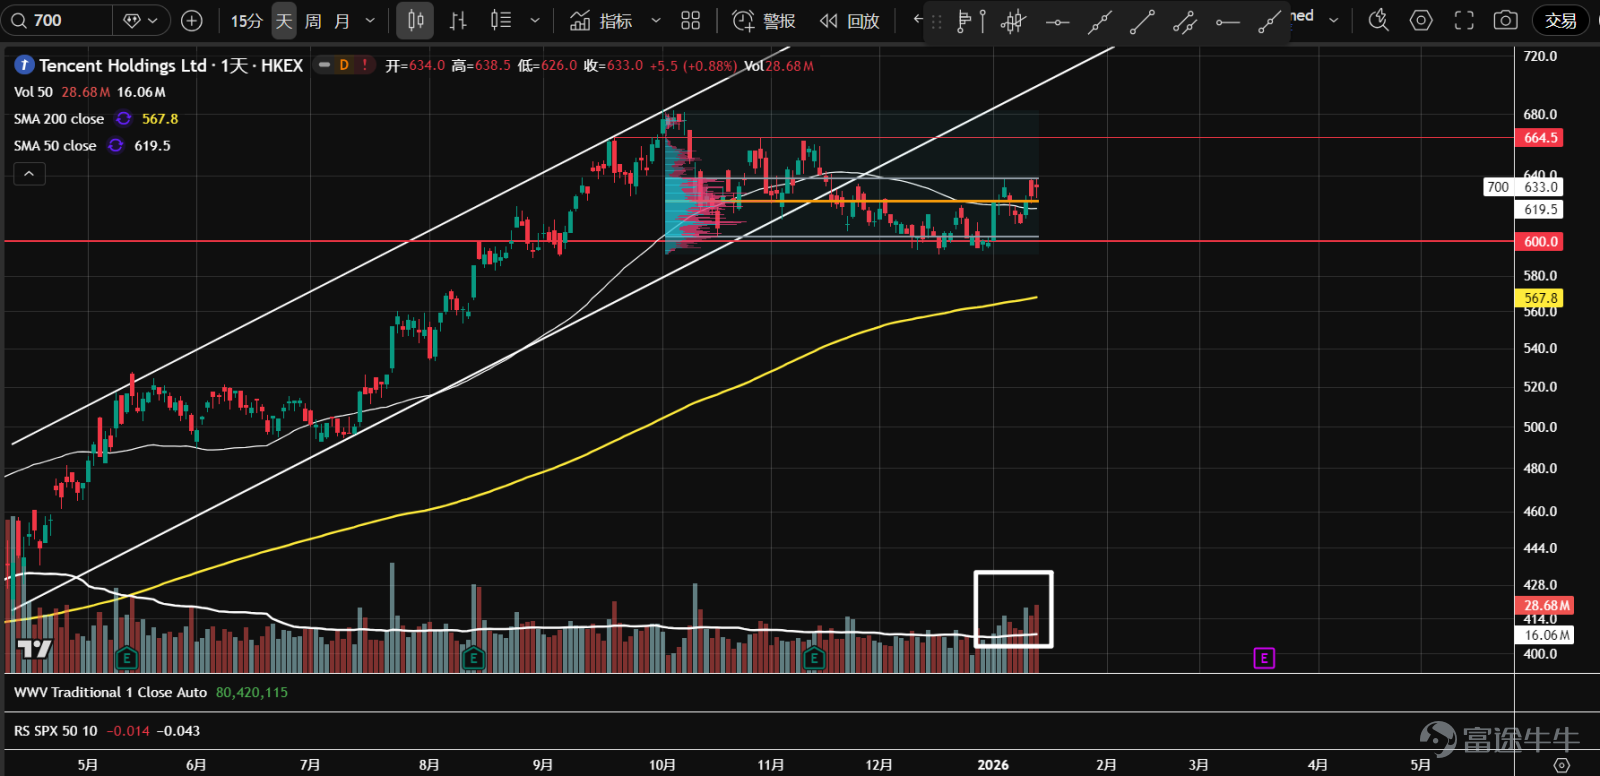1600x776 pixels.
Task: Enter fullscreen mode
Action: click(x=1464, y=20)
